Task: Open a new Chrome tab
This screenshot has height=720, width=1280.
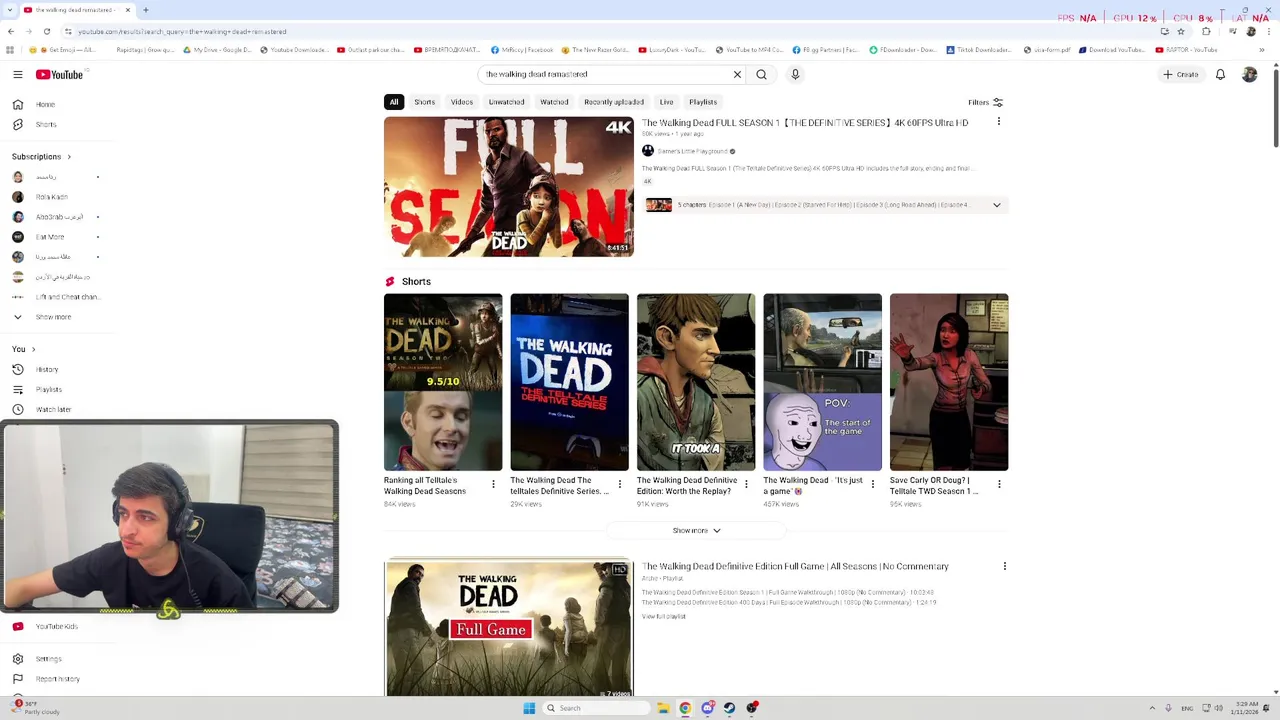Action: pos(145,10)
